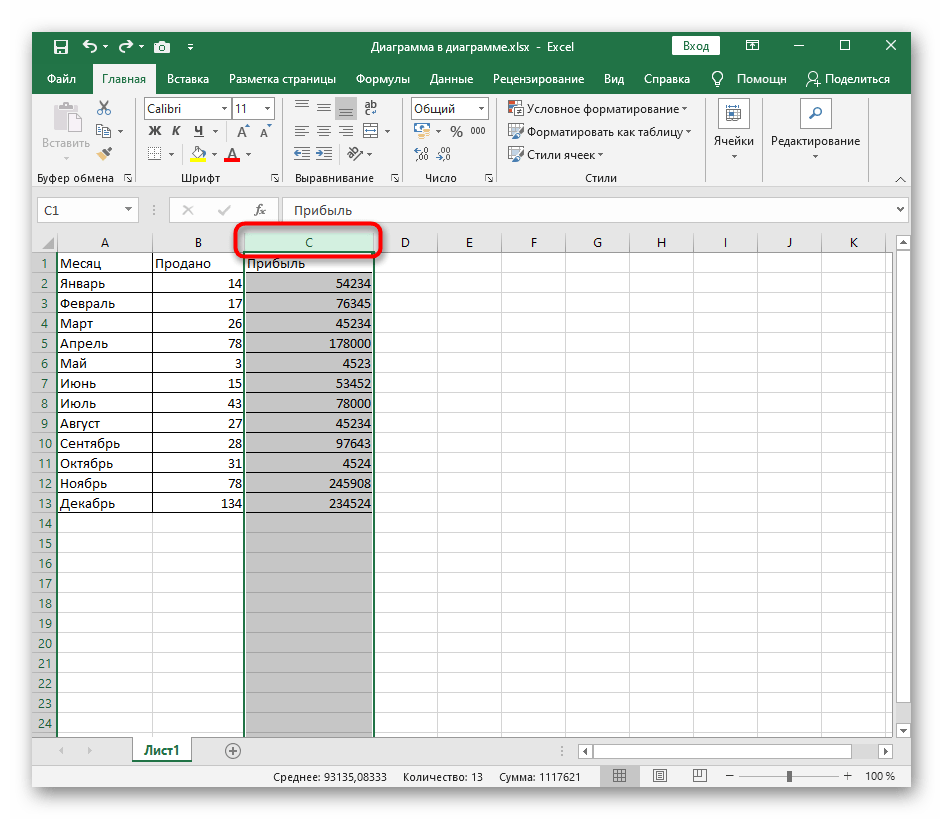Switch to the Вставка tab
Viewport: 943px width, 819px height.
pos(188,79)
